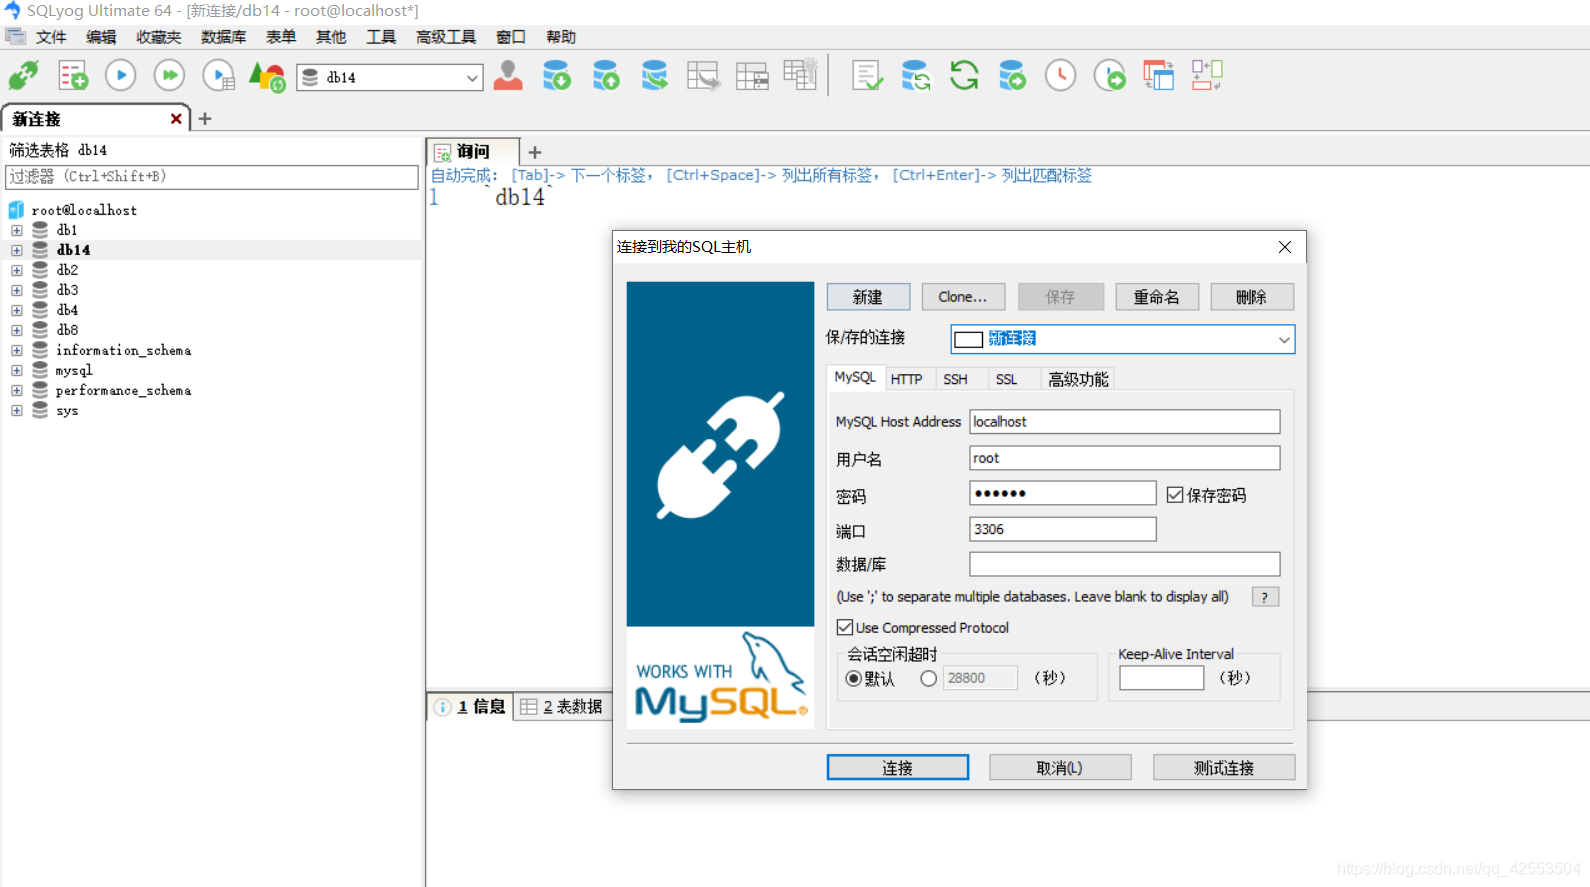Click the 过滤器 filter box in object browser
This screenshot has height=887, width=1590.
(x=212, y=177)
